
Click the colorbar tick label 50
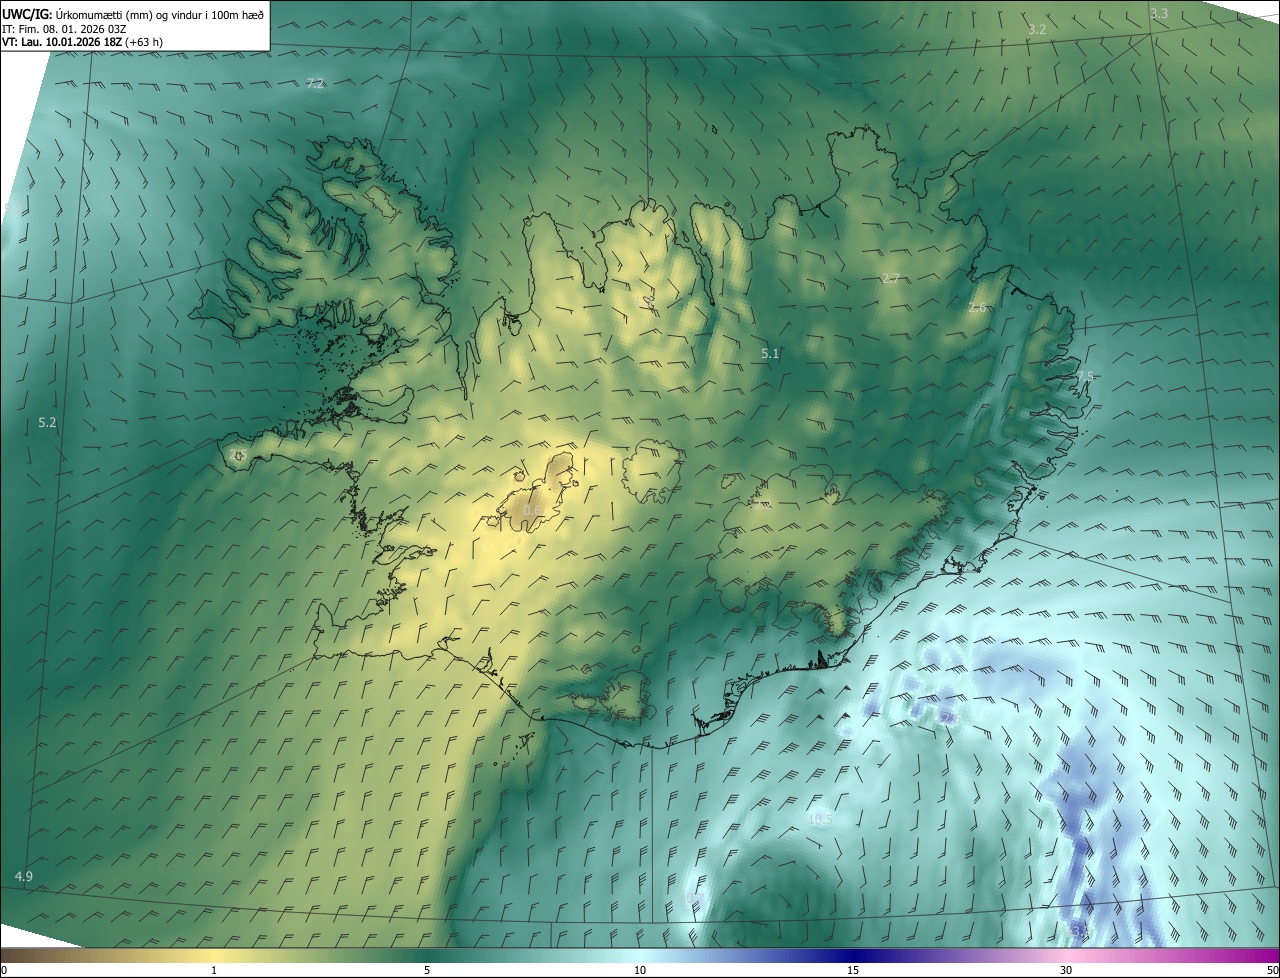1271,971
